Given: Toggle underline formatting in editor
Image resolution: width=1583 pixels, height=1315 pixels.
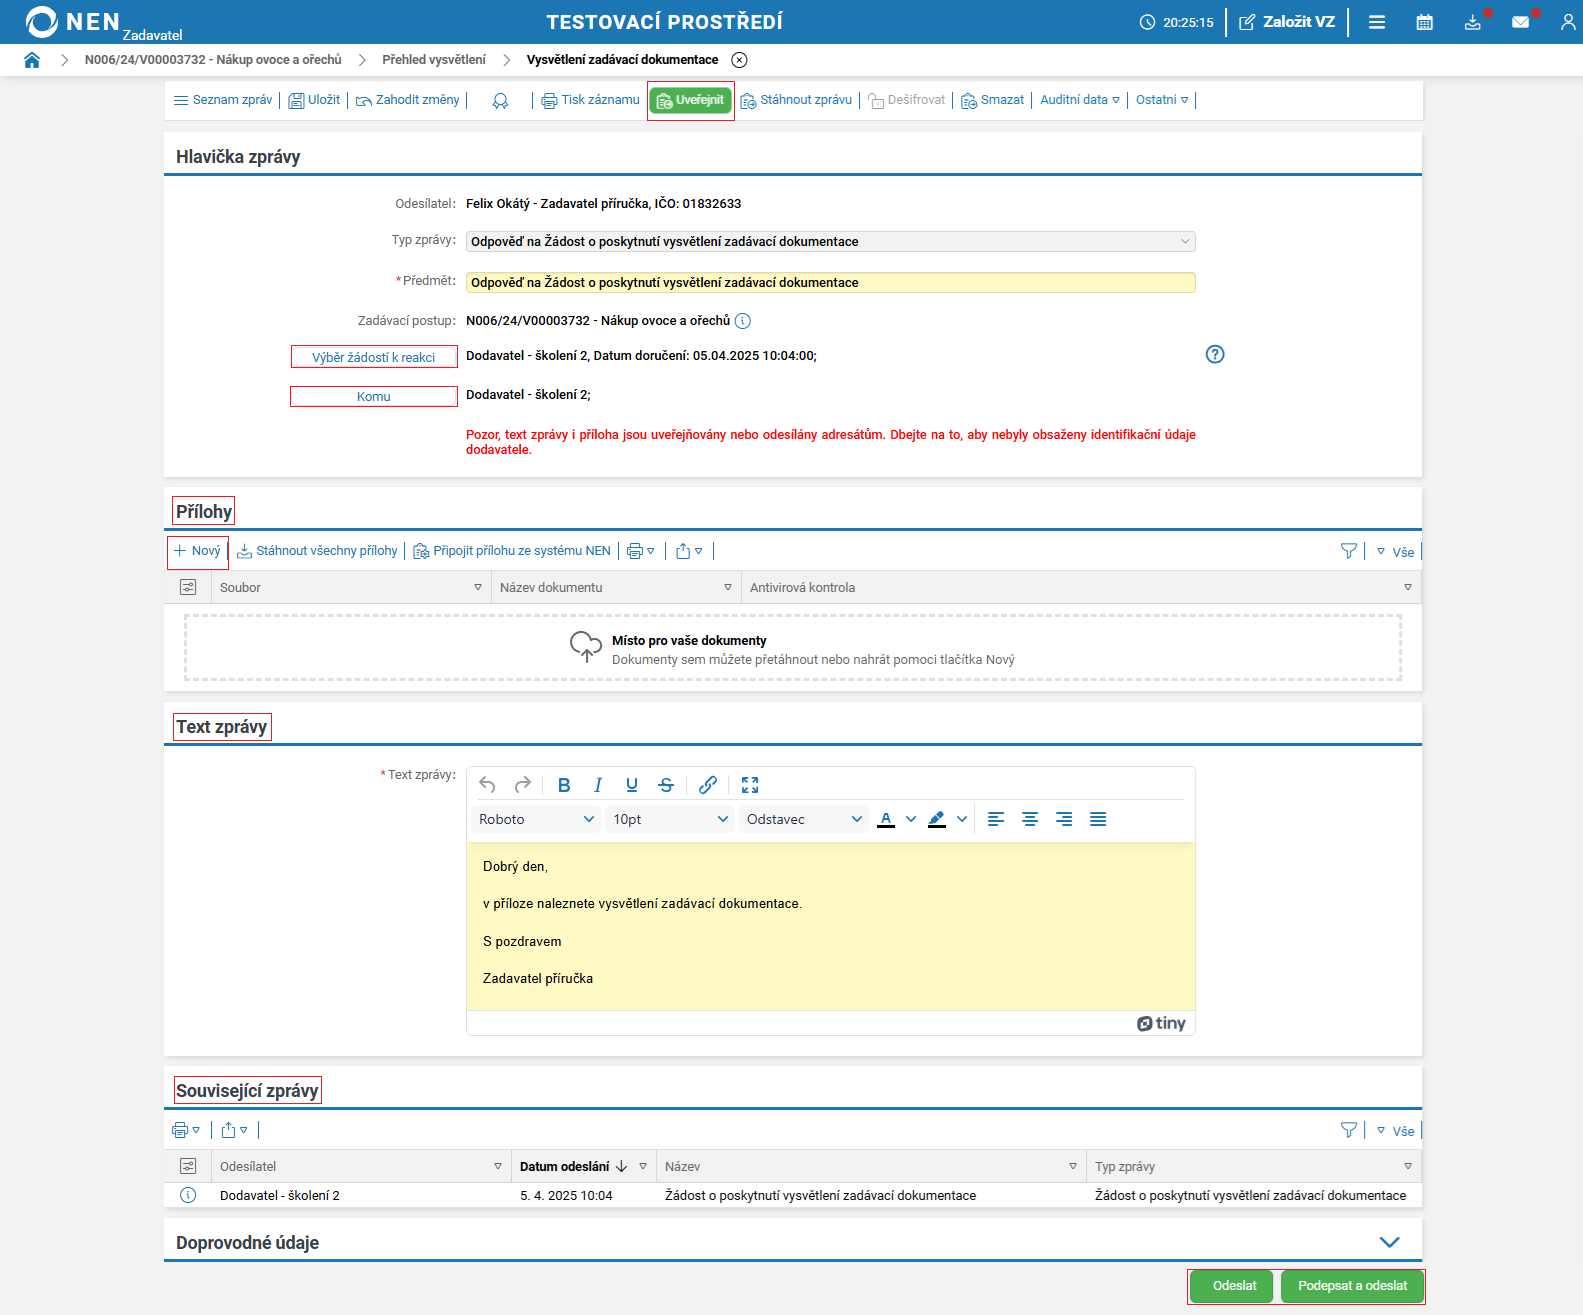Looking at the screenshot, I should [x=632, y=785].
